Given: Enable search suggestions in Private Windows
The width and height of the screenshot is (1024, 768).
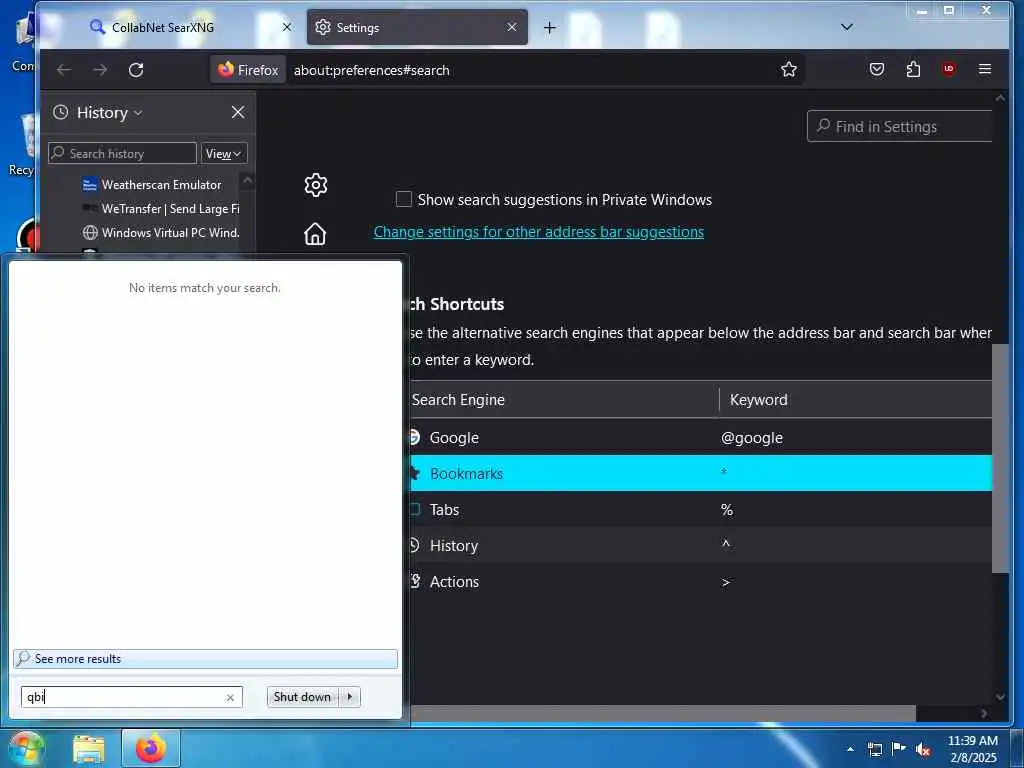Looking at the screenshot, I should tap(404, 199).
